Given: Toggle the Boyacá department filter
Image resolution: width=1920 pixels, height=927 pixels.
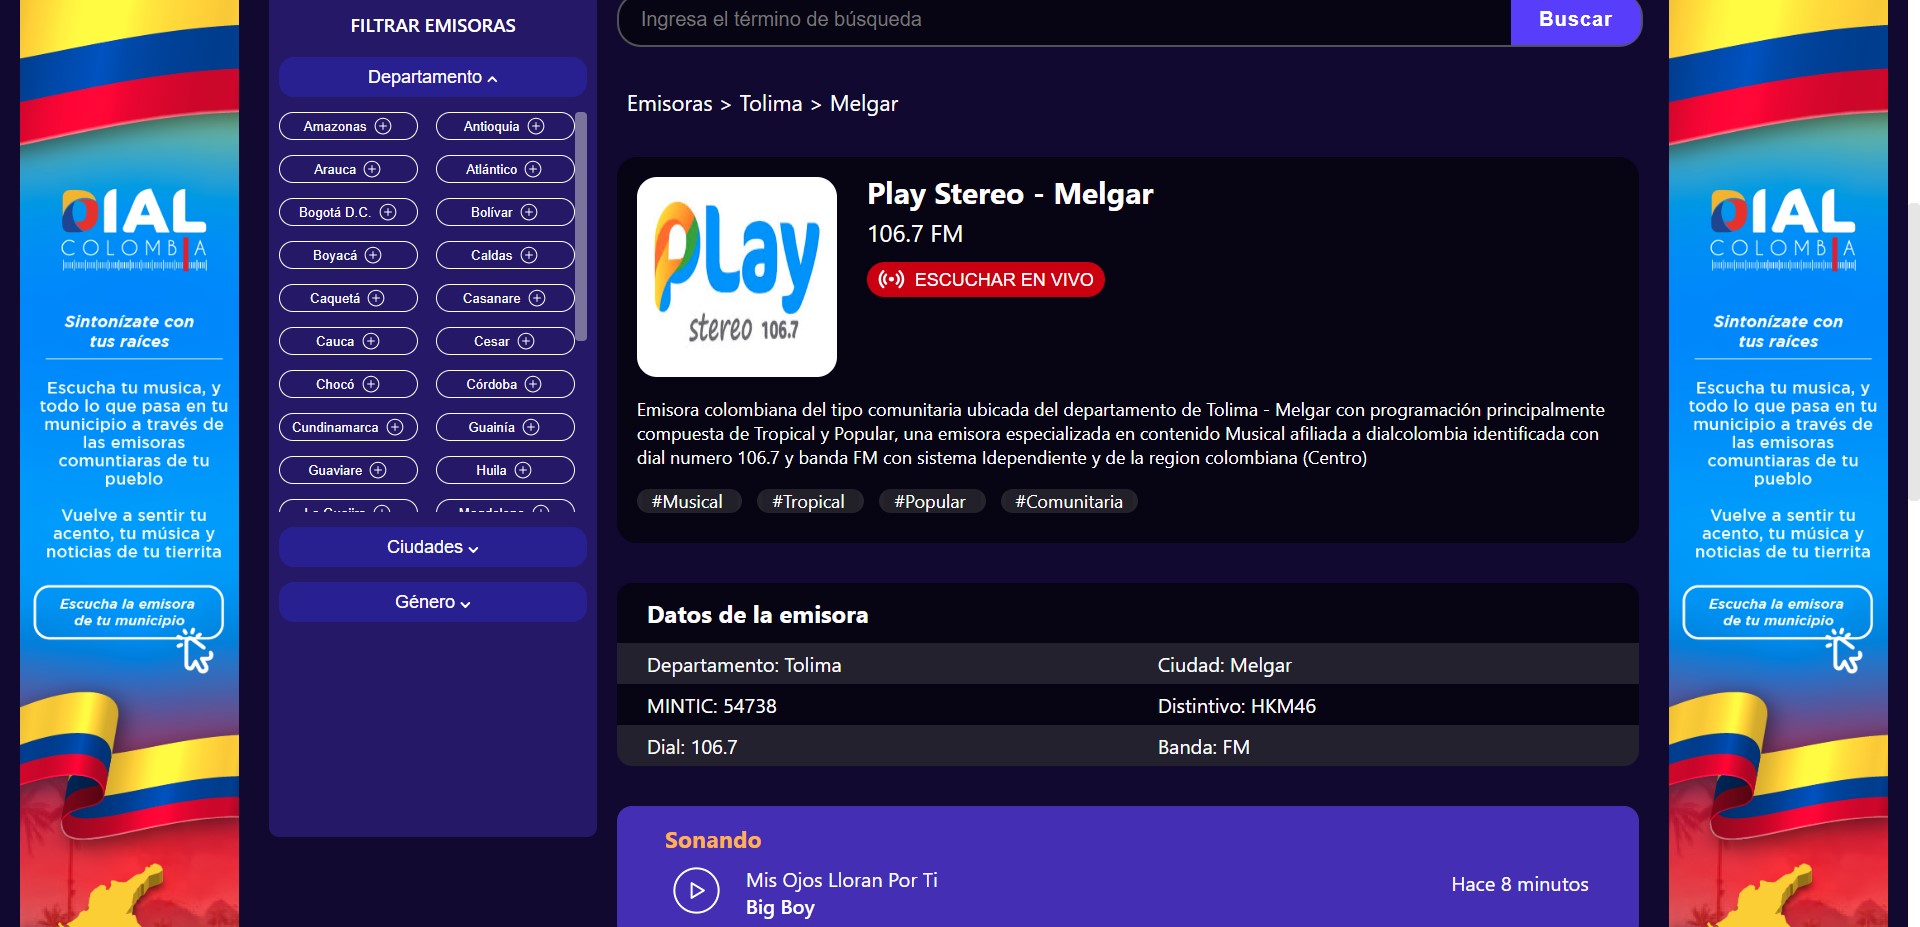Looking at the screenshot, I should pos(347,255).
